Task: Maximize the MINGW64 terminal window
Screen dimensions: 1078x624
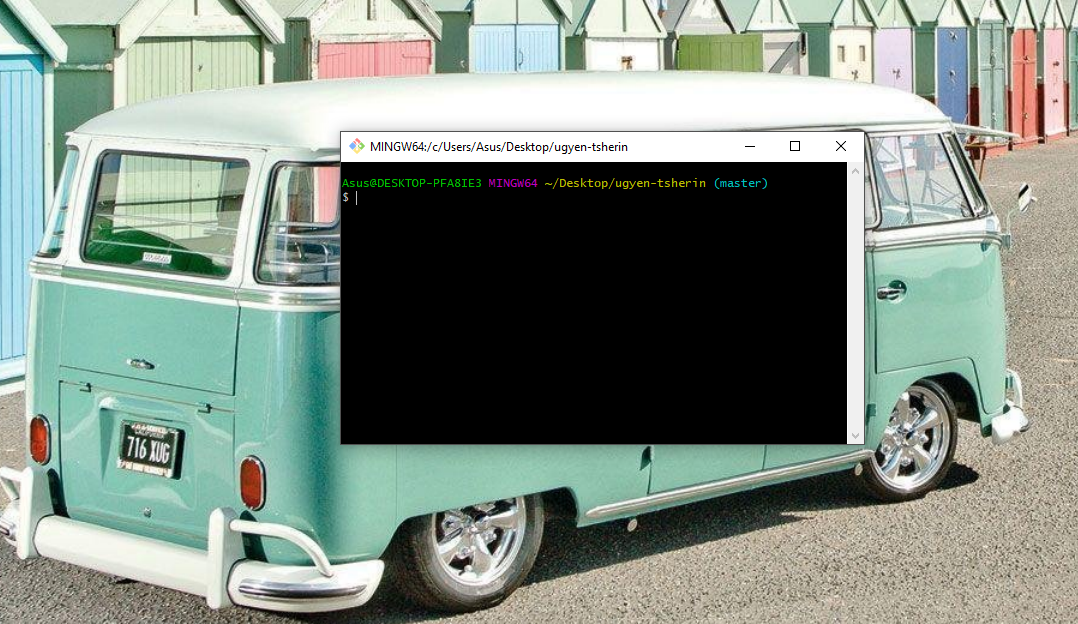Action: click(795, 146)
